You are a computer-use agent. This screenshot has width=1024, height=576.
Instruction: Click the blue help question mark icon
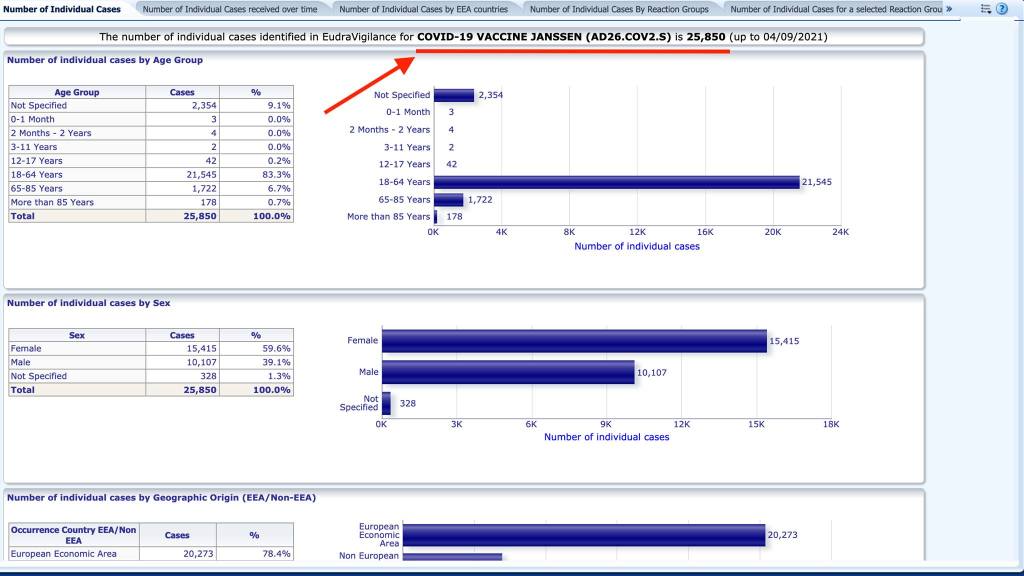click(x=1002, y=9)
